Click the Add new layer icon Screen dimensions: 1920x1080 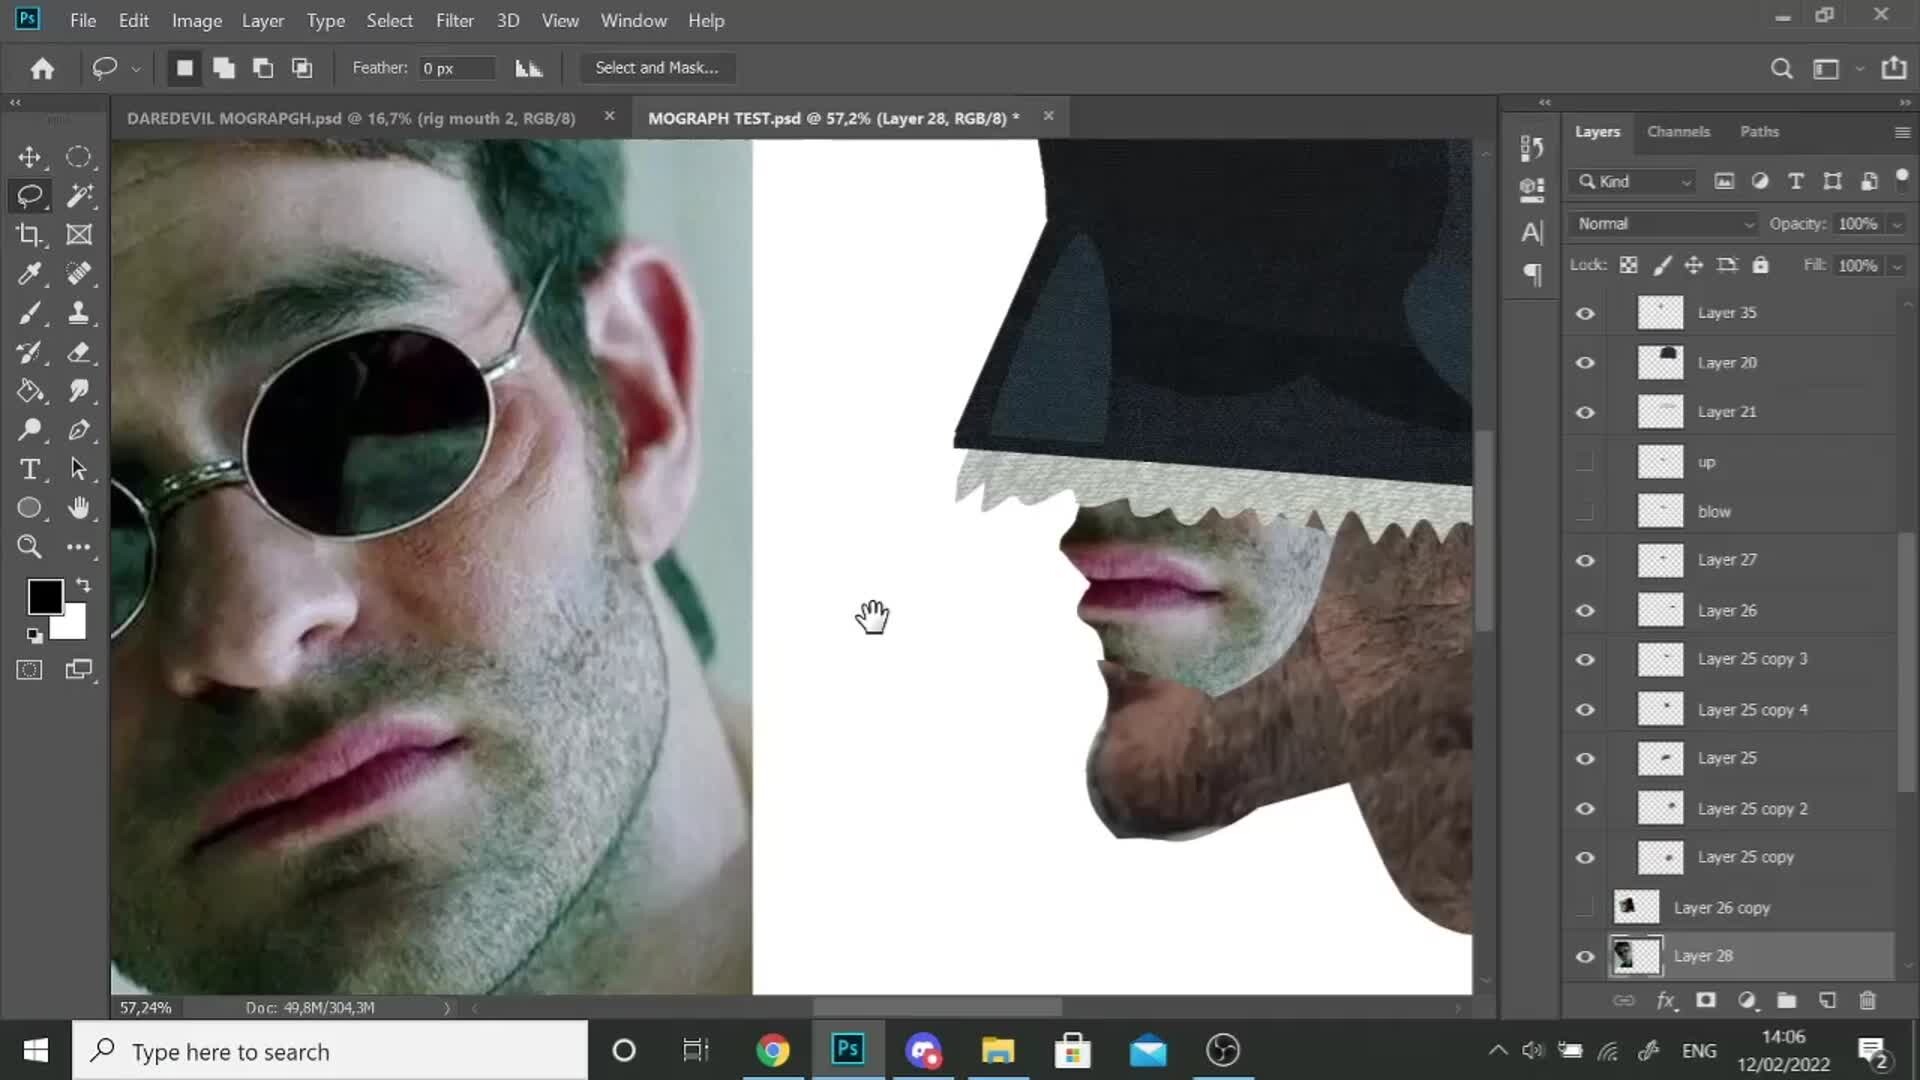[1827, 1000]
